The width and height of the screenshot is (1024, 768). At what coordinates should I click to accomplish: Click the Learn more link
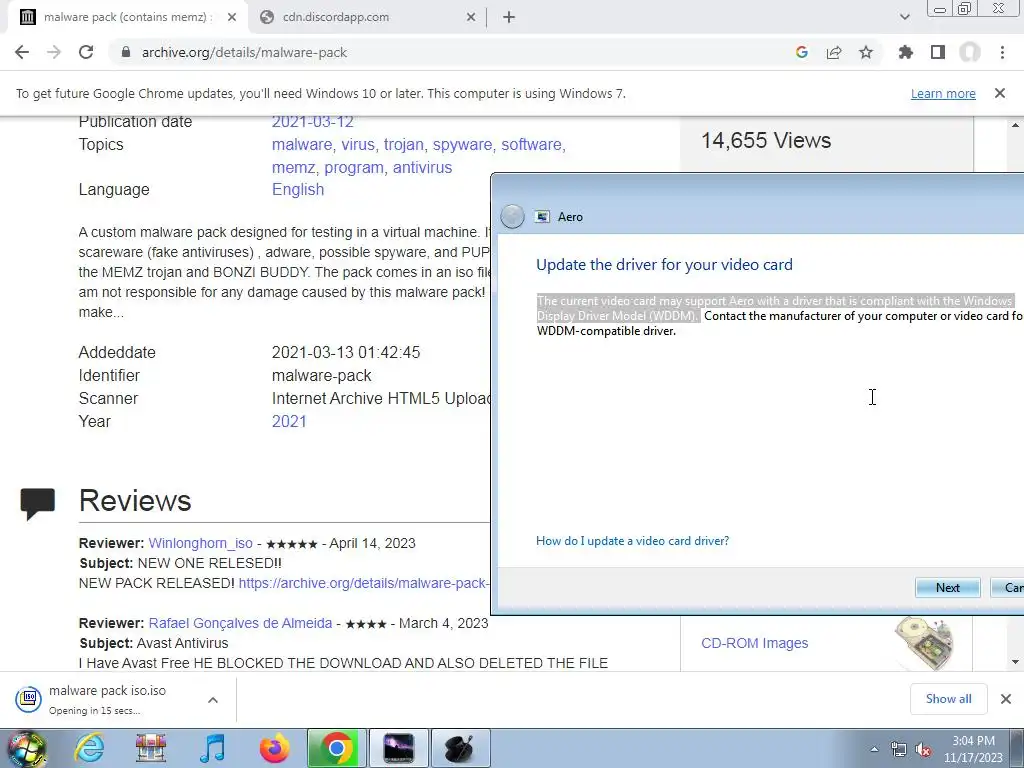[943, 93]
